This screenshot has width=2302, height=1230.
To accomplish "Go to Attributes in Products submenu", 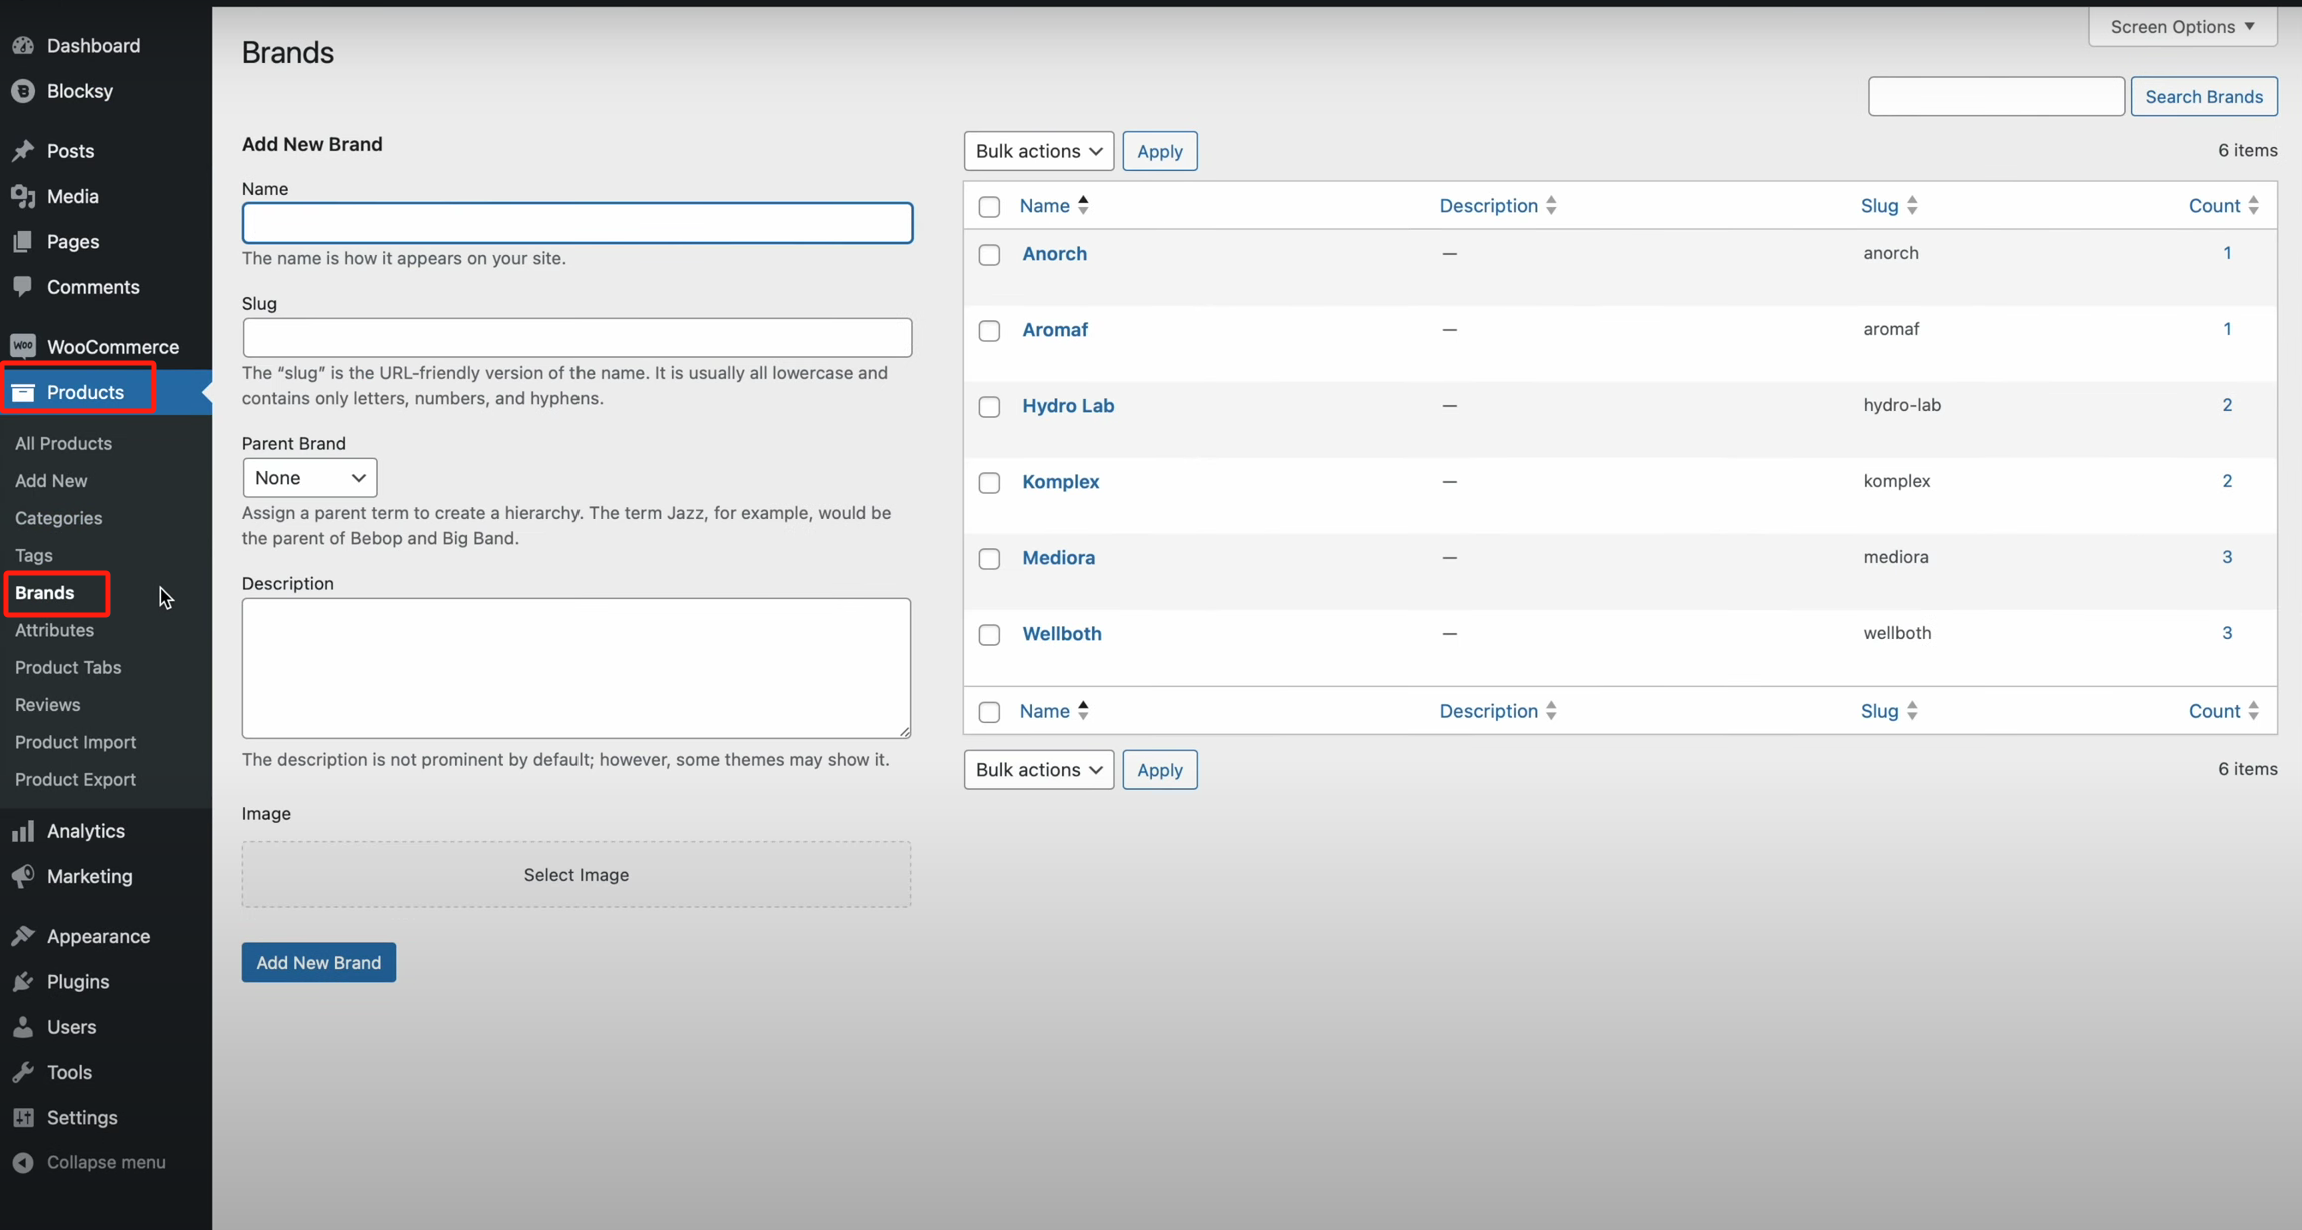I will [54, 630].
